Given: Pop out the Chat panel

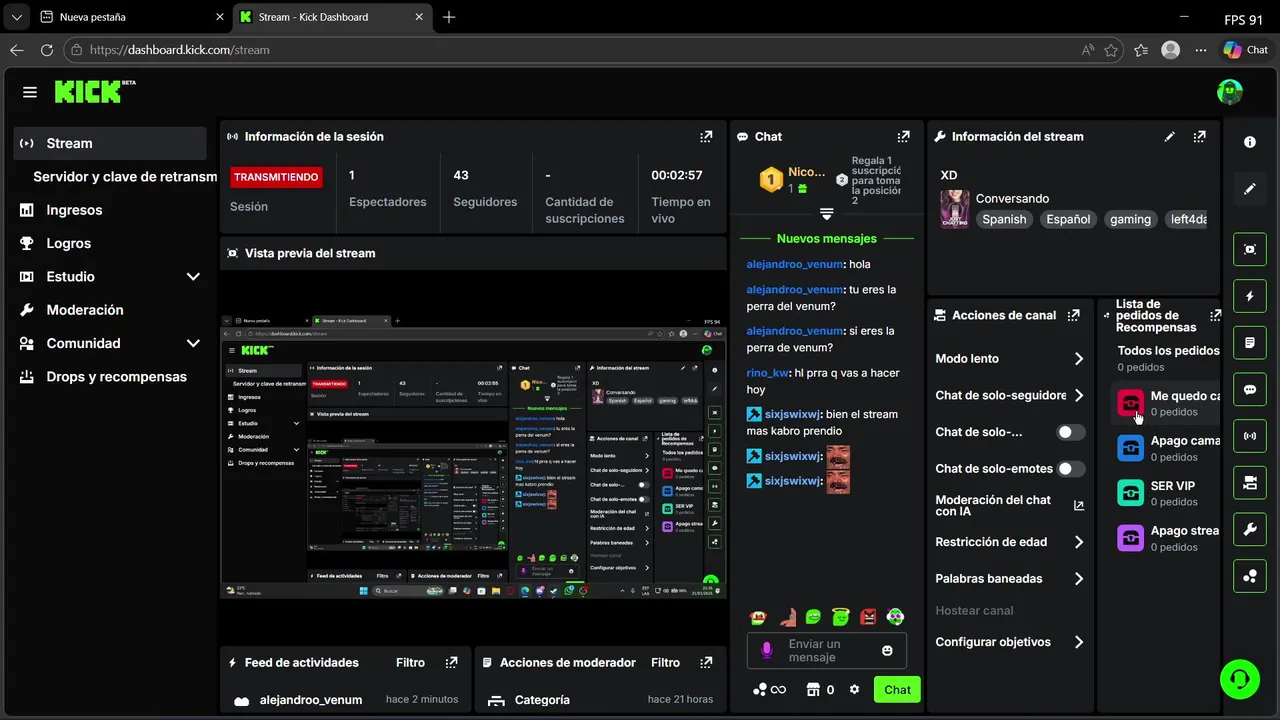Looking at the screenshot, I should point(904,137).
